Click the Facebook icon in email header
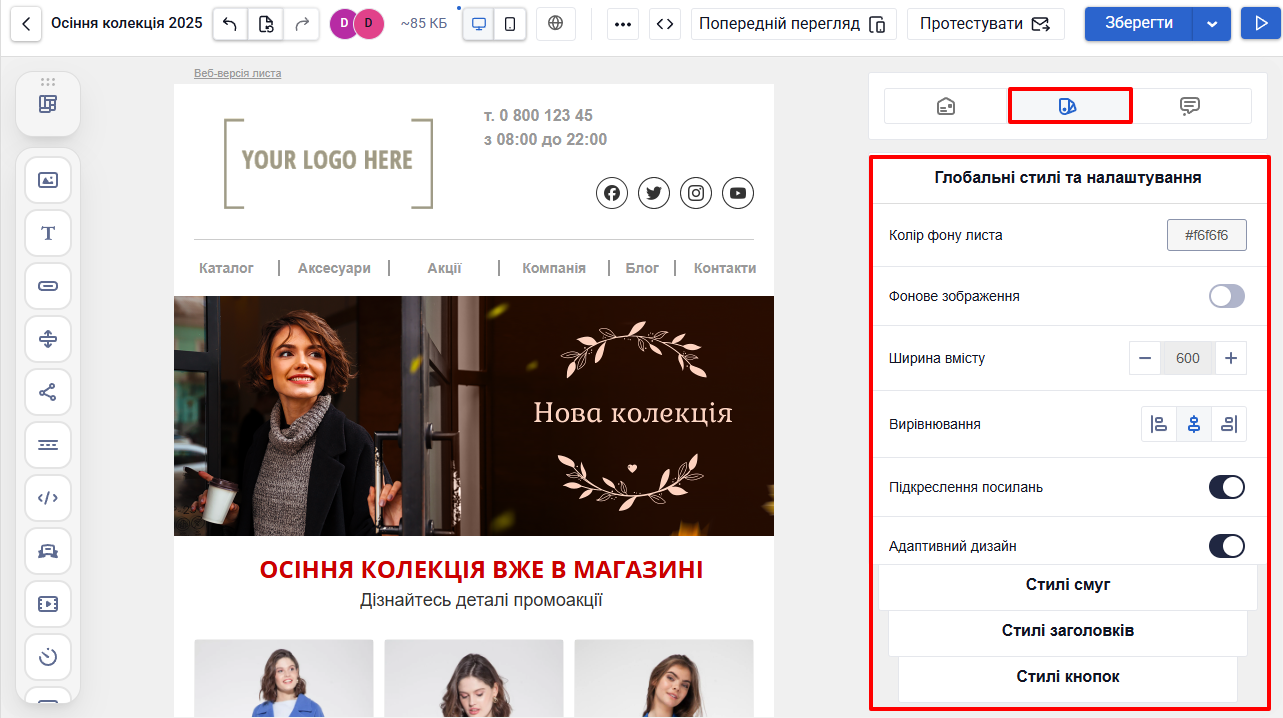This screenshot has height=718, width=1283. coord(612,193)
